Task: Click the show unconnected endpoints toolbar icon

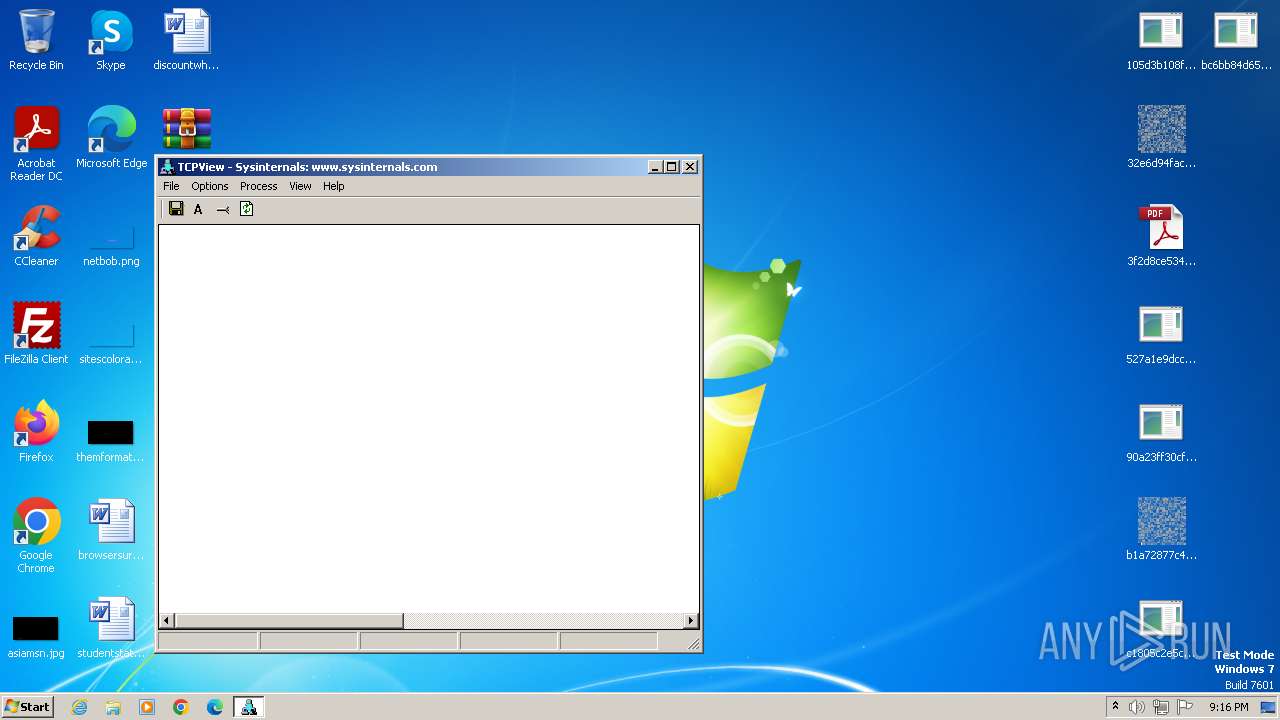Action: point(223,209)
